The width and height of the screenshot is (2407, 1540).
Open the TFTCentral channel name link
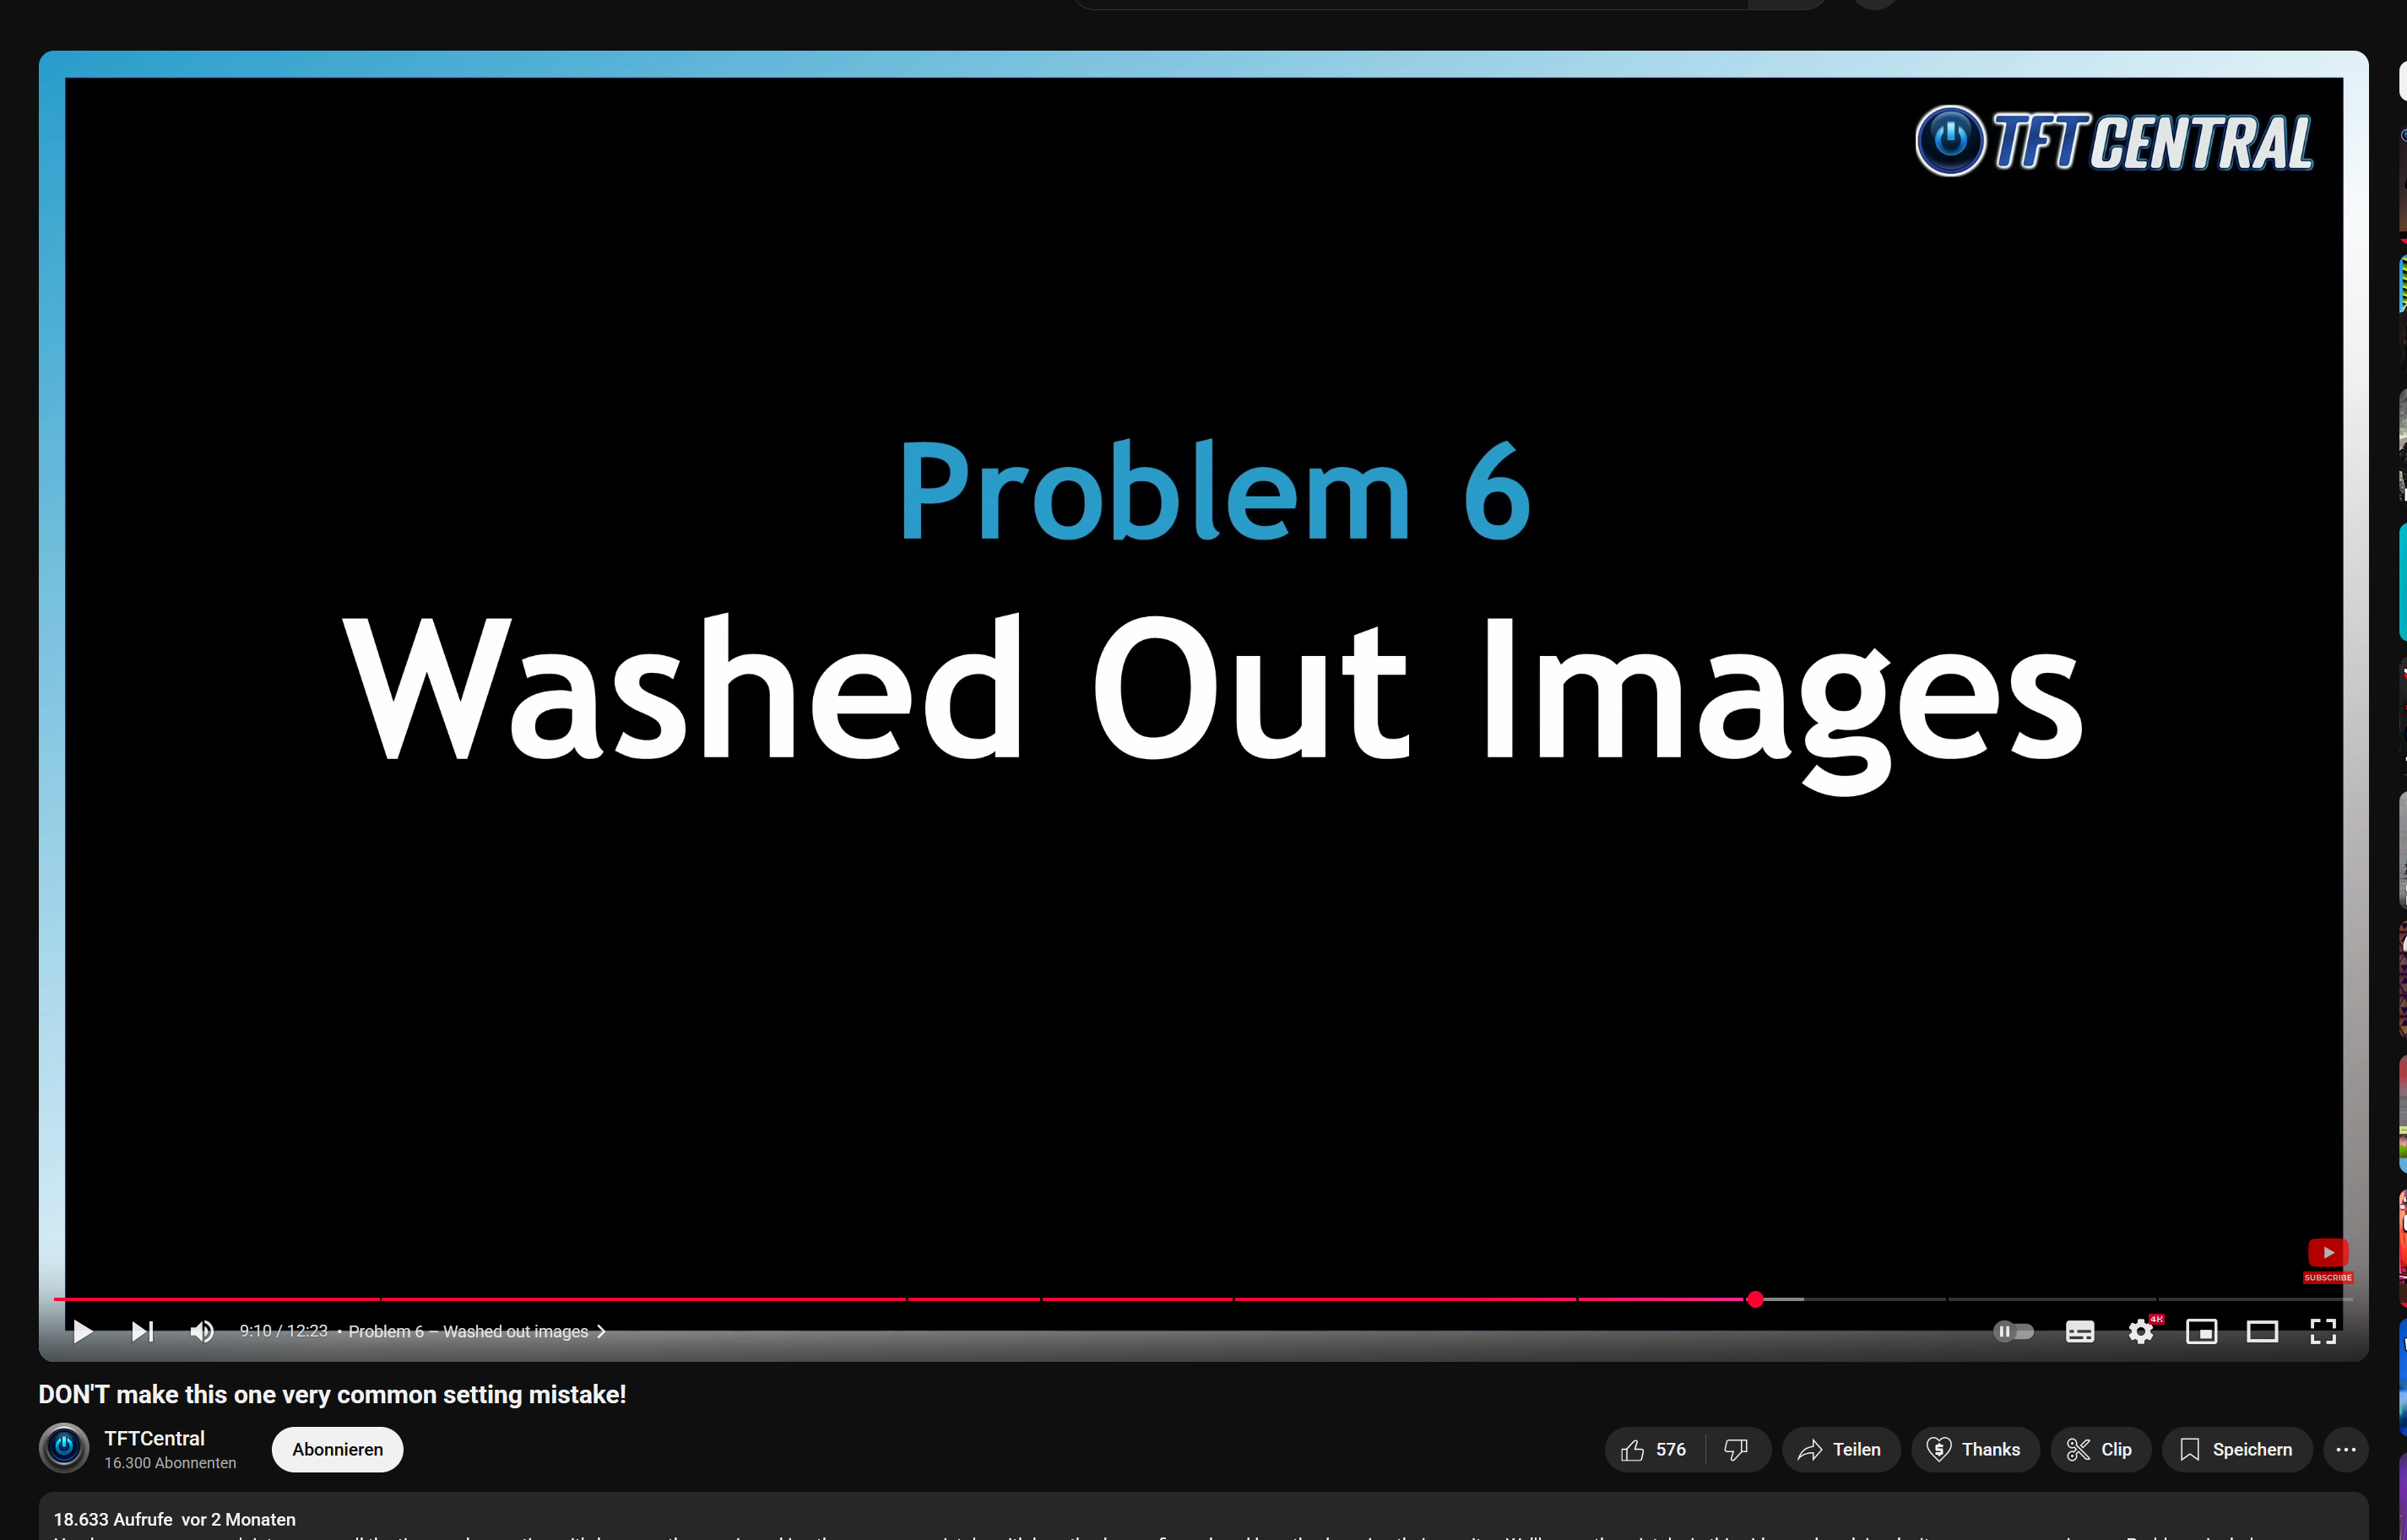coord(154,1438)
